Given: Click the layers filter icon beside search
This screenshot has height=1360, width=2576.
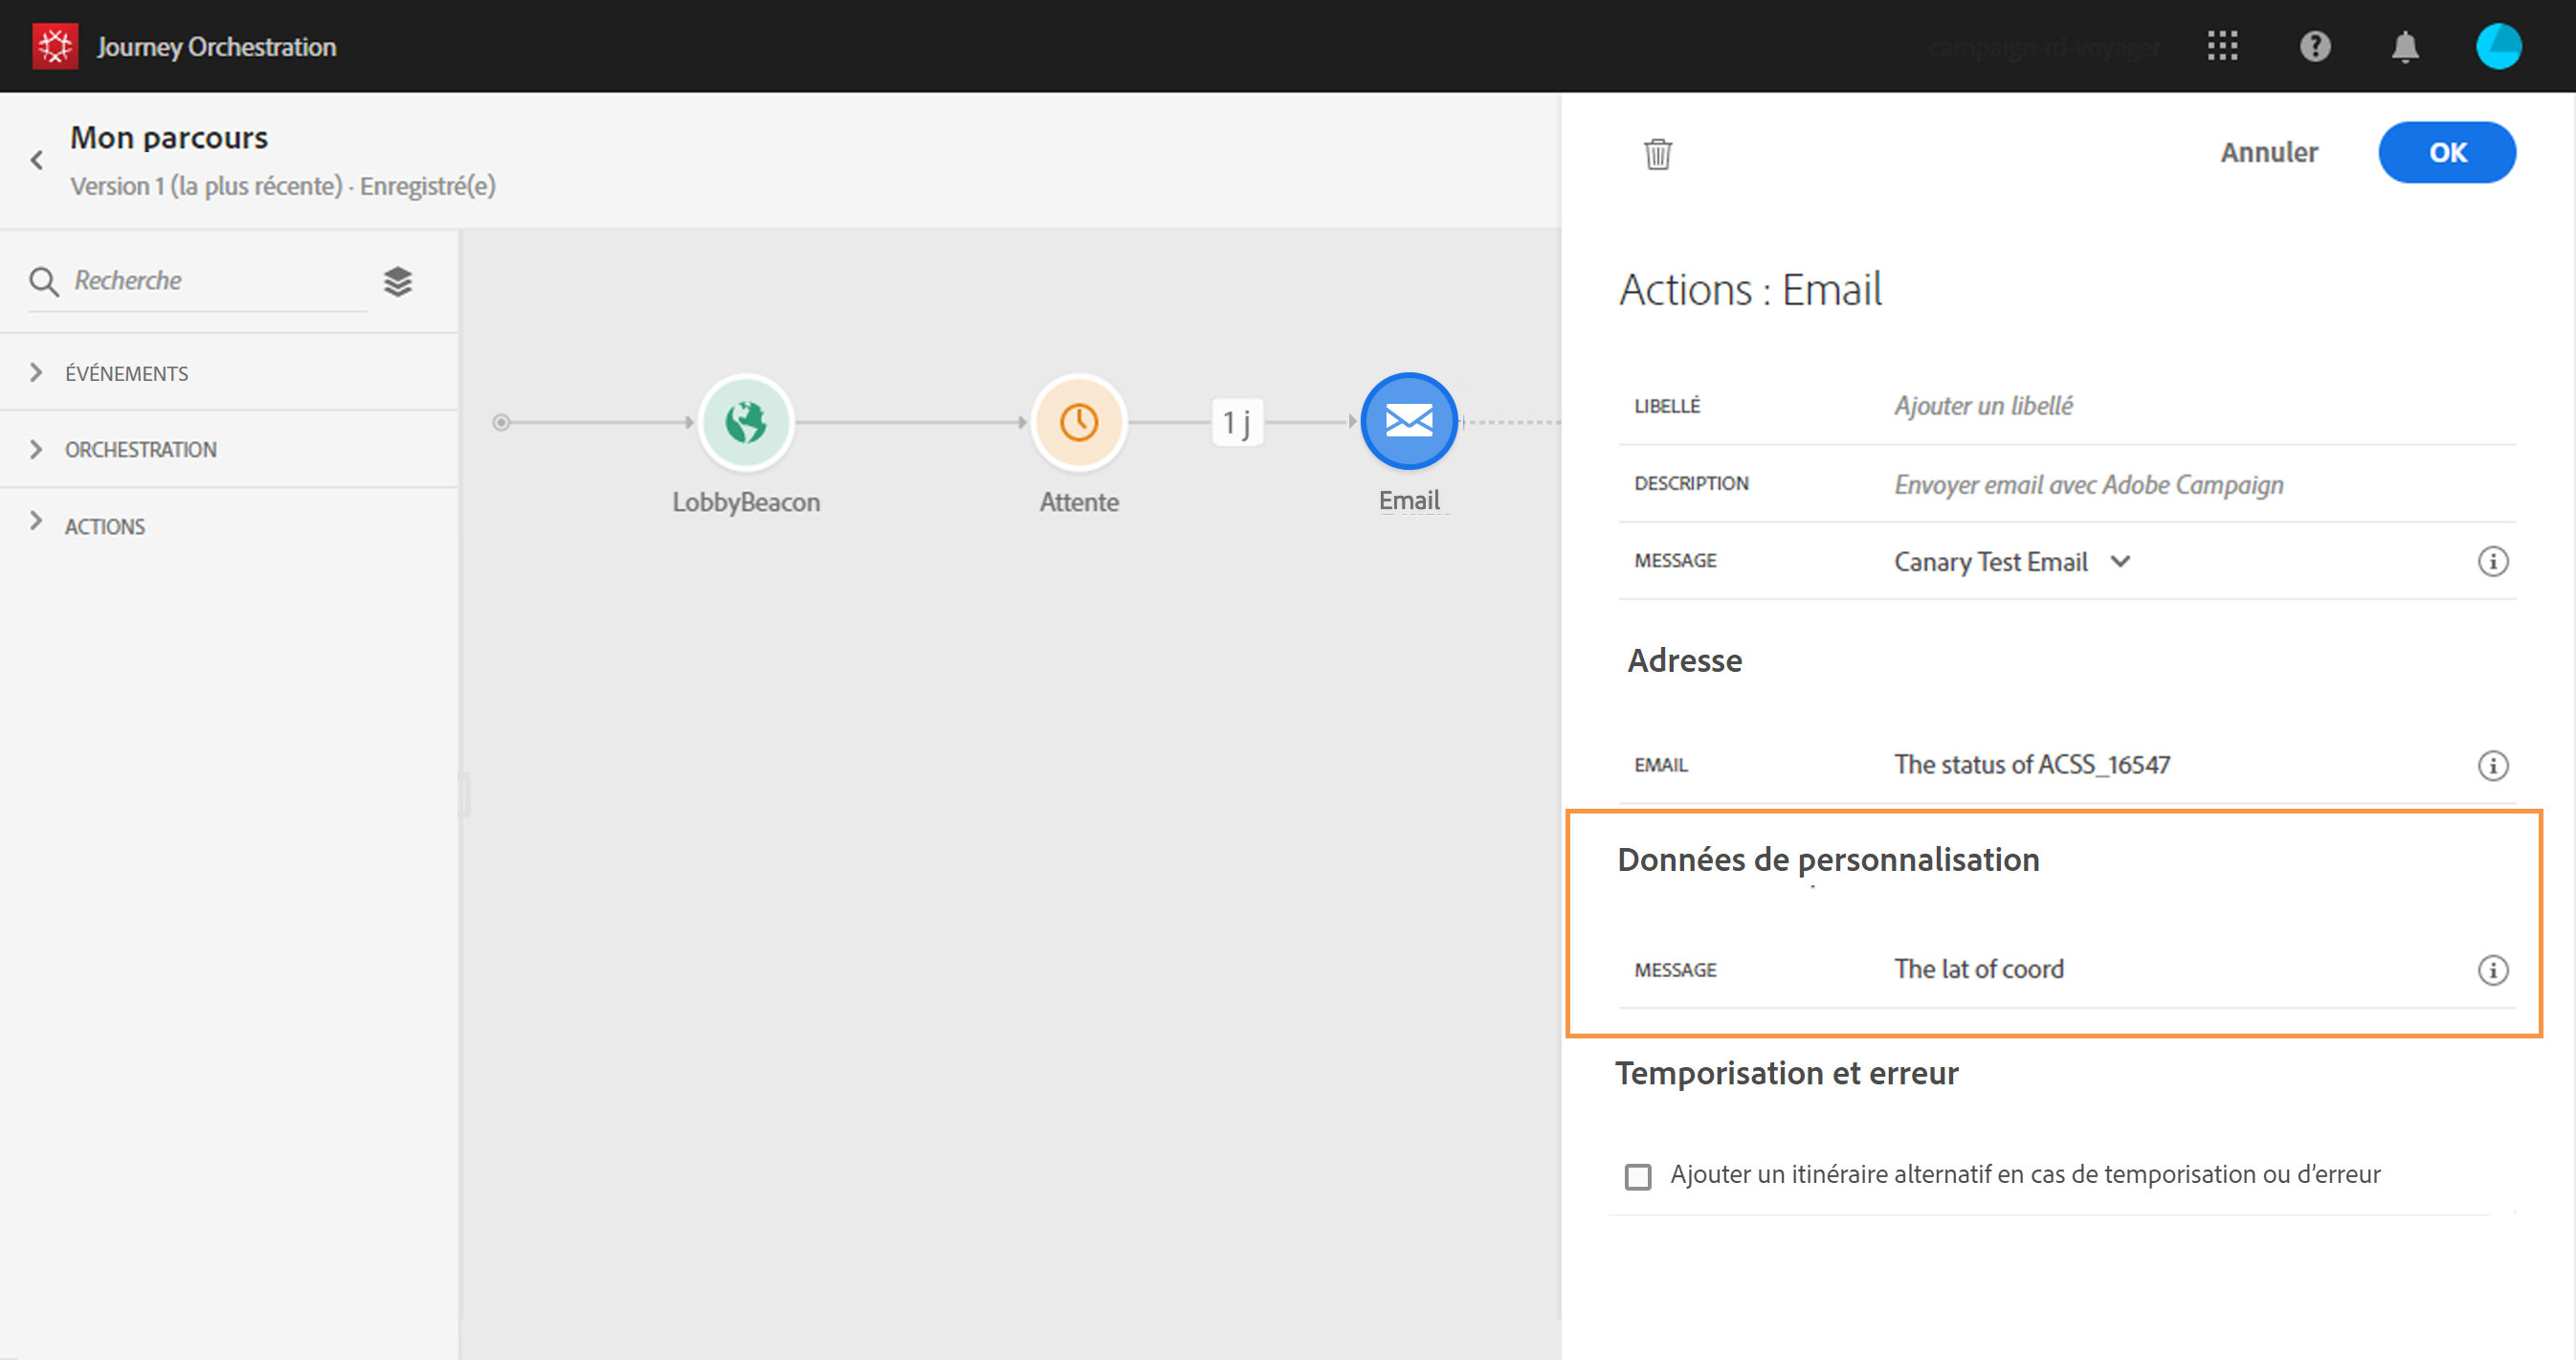Looking at the screenshot, I should click(x=398, y=282).
